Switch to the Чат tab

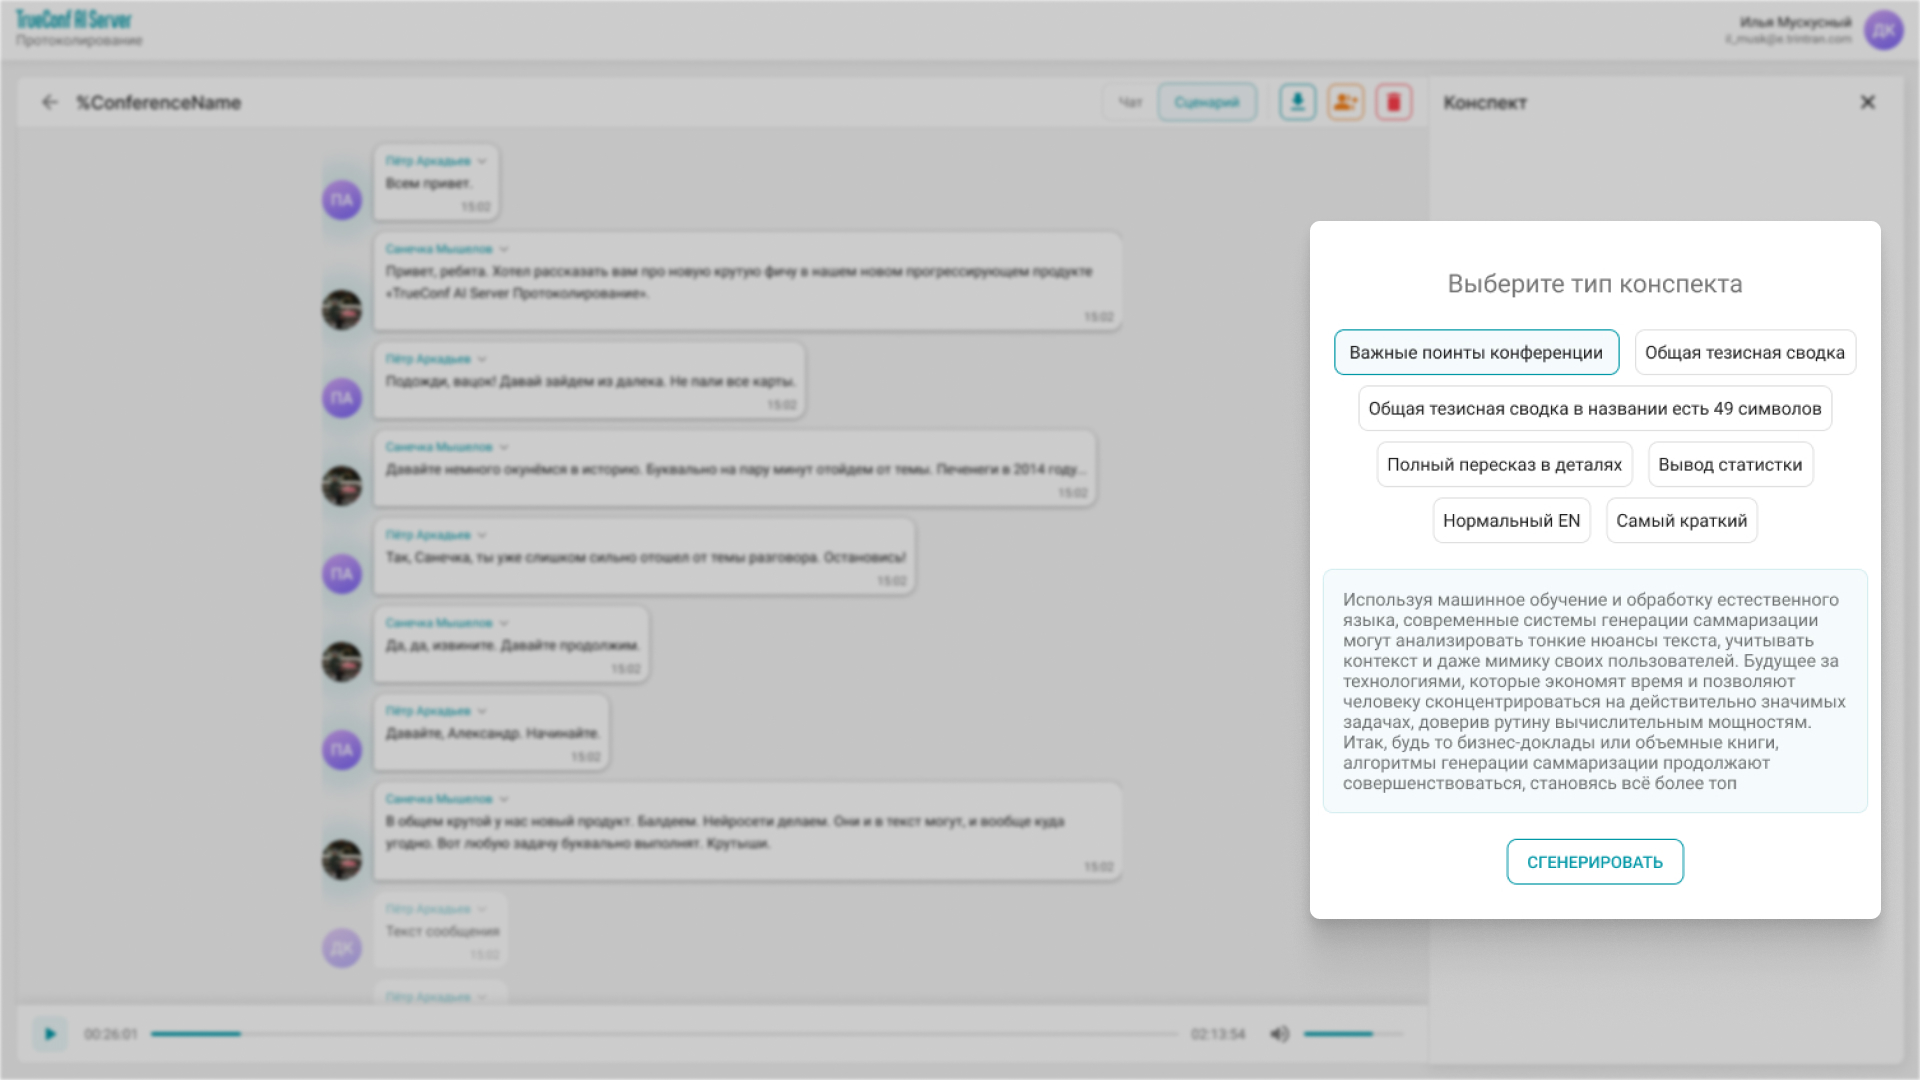tap(1130, 102)
